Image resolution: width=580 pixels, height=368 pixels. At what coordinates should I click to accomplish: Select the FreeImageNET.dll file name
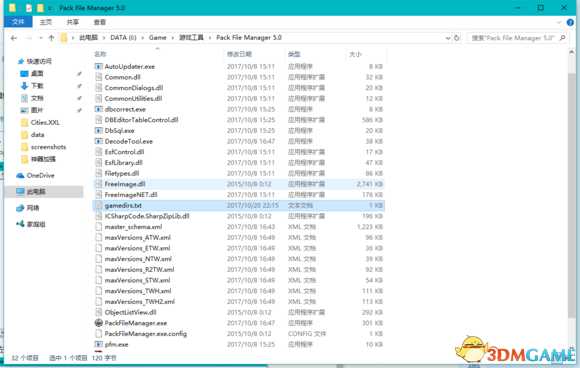131,195
